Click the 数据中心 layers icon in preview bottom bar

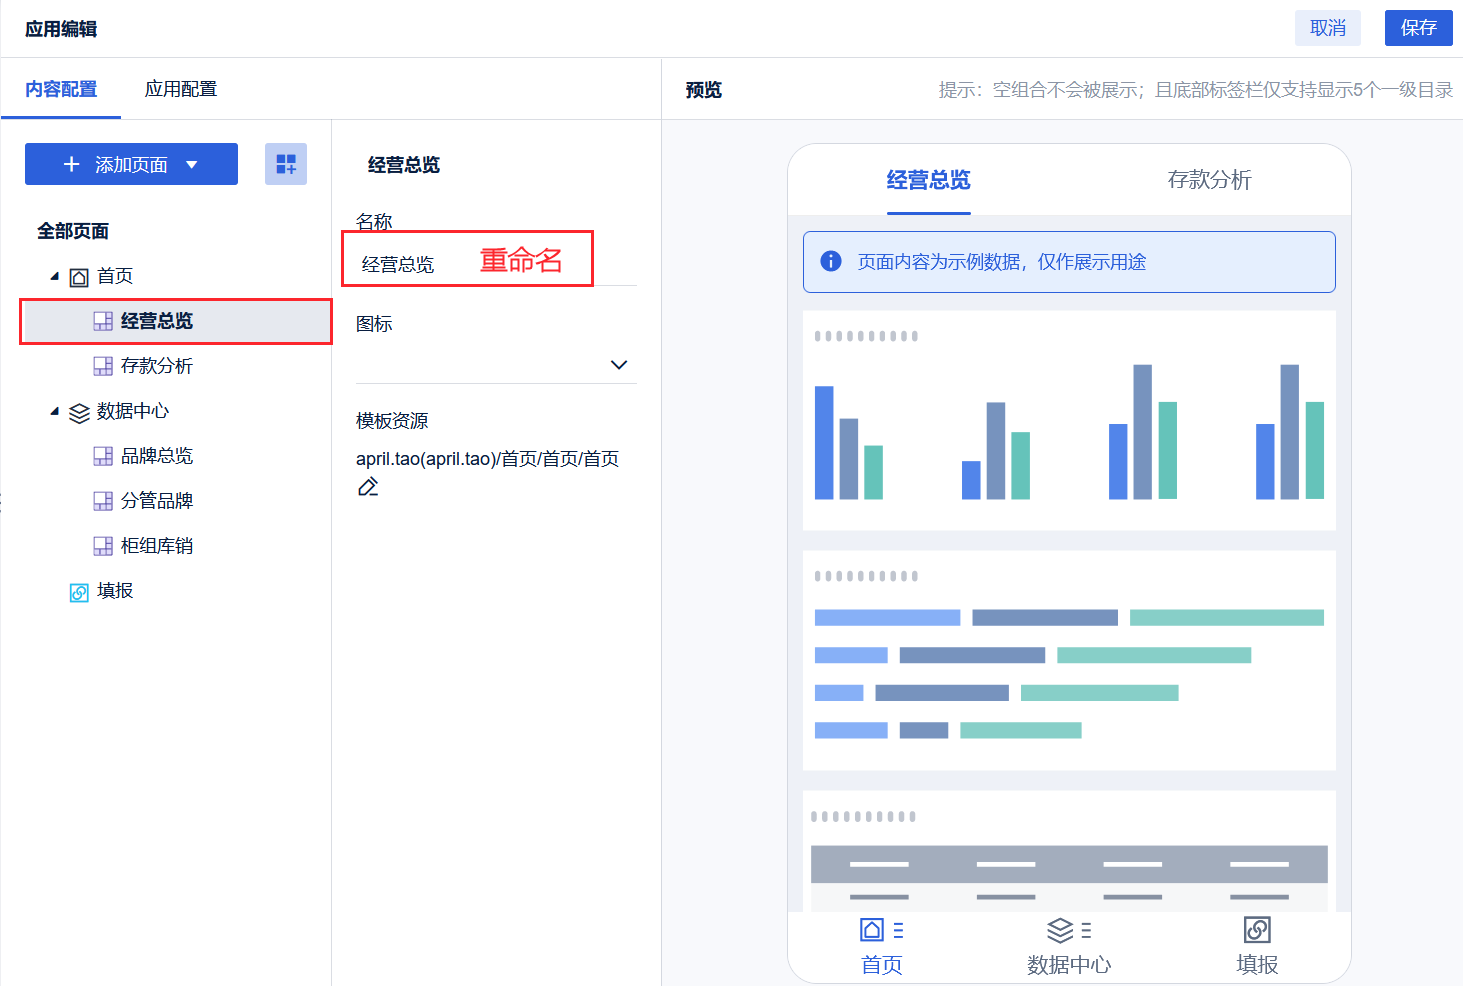tap(1060, 930)
